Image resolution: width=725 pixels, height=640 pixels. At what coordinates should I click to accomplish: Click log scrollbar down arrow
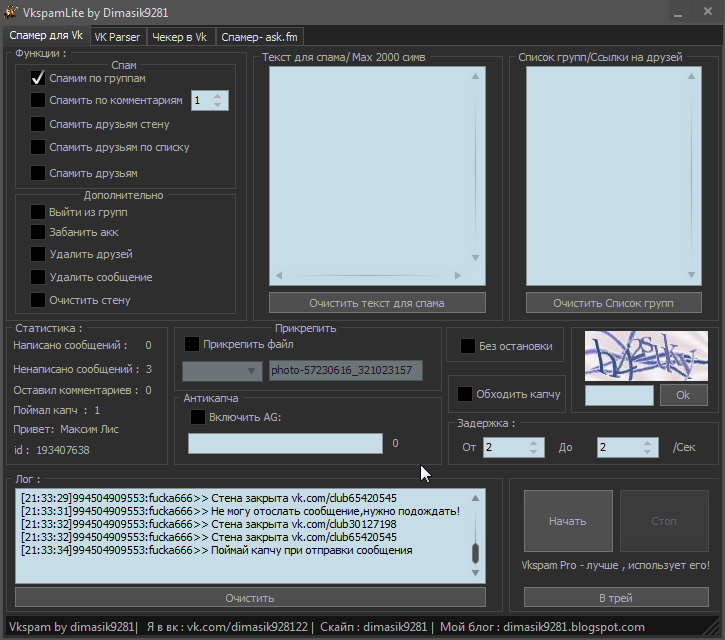point(475,573)
